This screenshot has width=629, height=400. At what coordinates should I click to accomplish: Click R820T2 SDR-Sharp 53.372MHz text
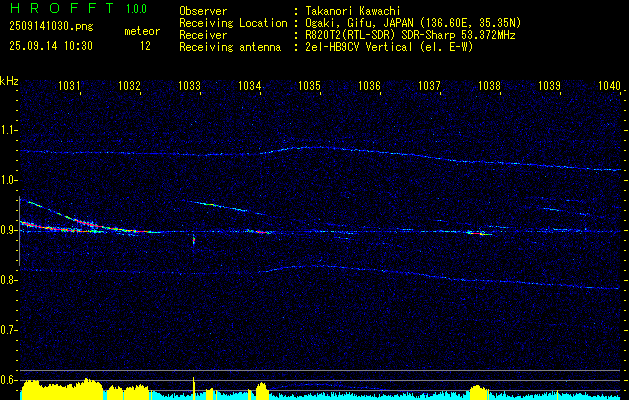410,35
